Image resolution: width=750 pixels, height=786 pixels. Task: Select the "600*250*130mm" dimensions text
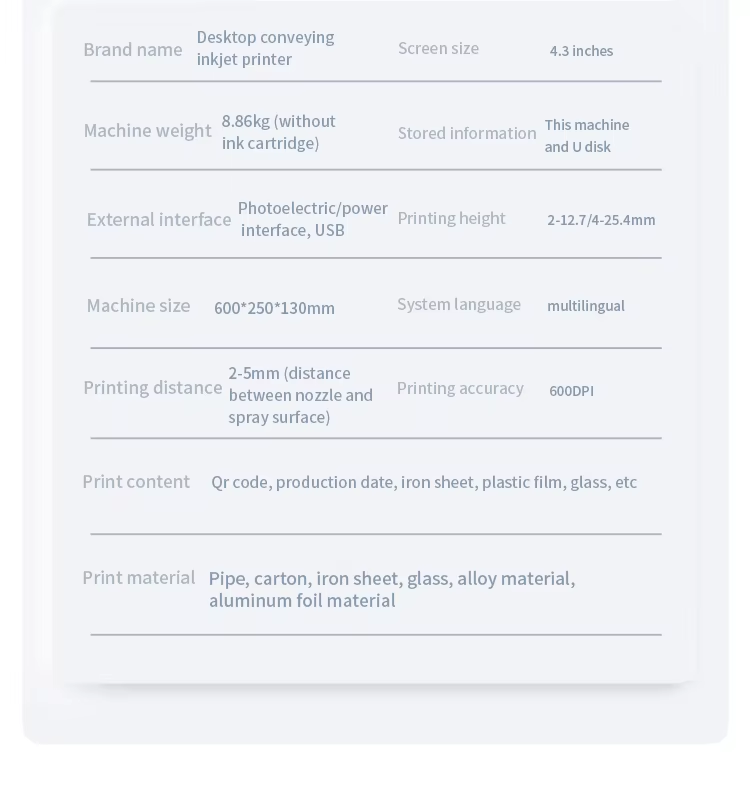click(x=274, y=308)
